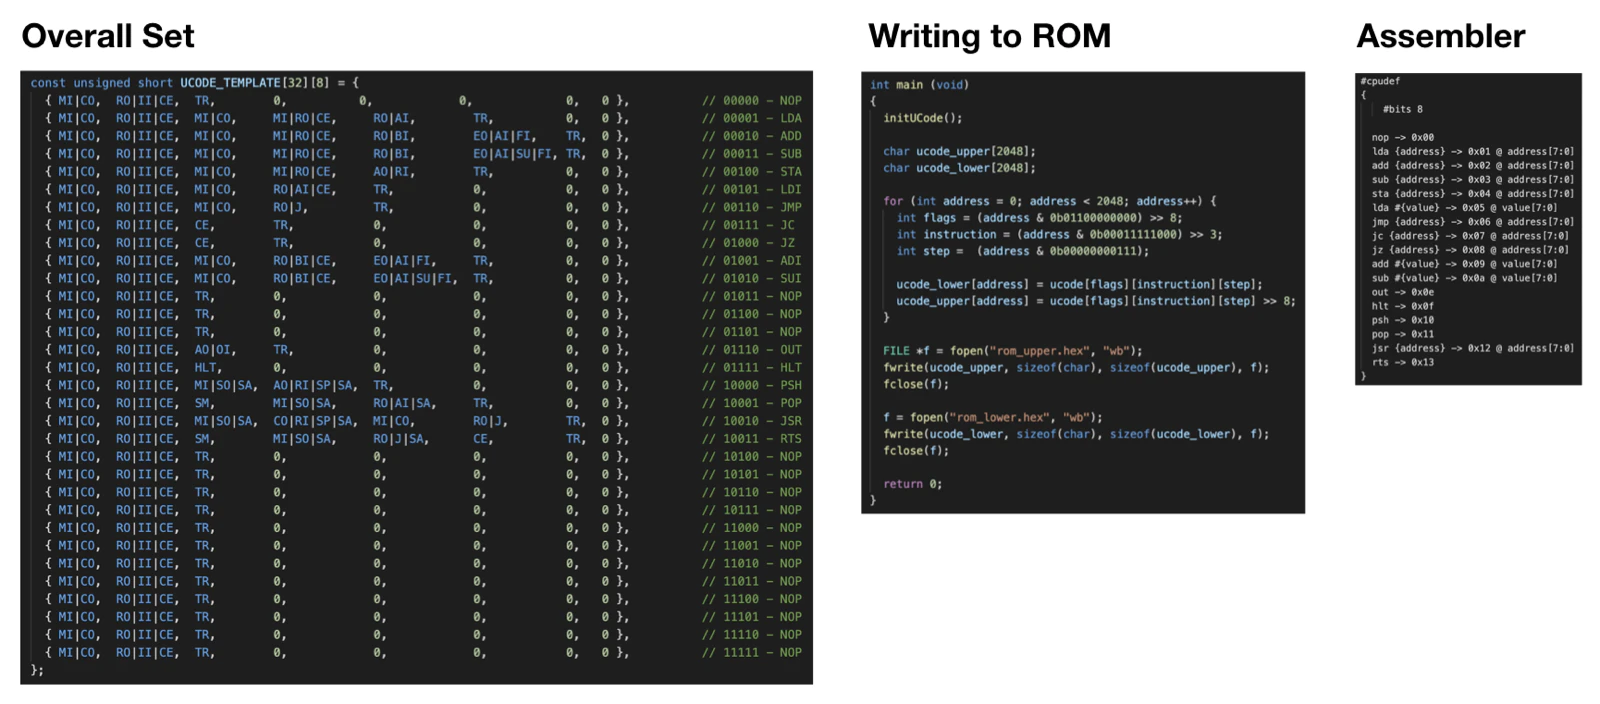1600x704 pixels.
Task: Click the "// 10000 - PSH" comment
Action: click(x=751, y=385)
